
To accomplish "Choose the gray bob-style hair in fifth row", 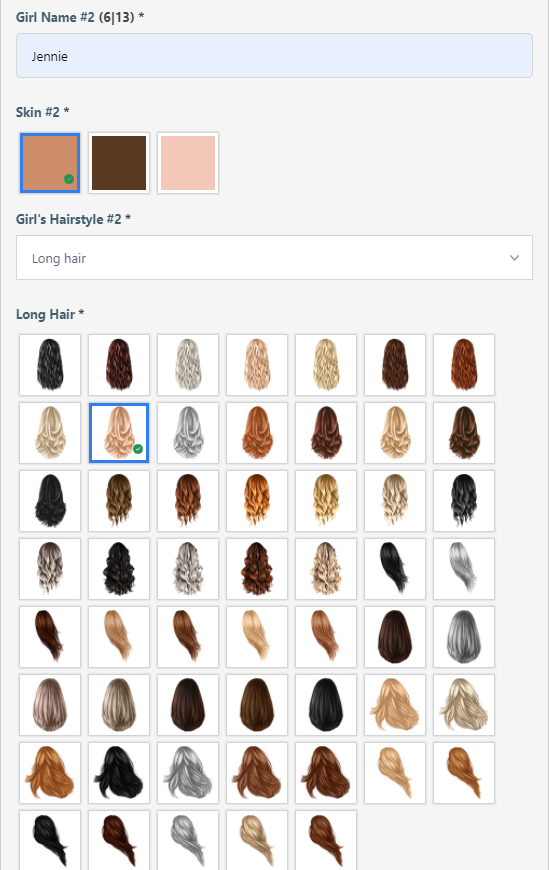I will pyautogui.click(x=464, y=637).
